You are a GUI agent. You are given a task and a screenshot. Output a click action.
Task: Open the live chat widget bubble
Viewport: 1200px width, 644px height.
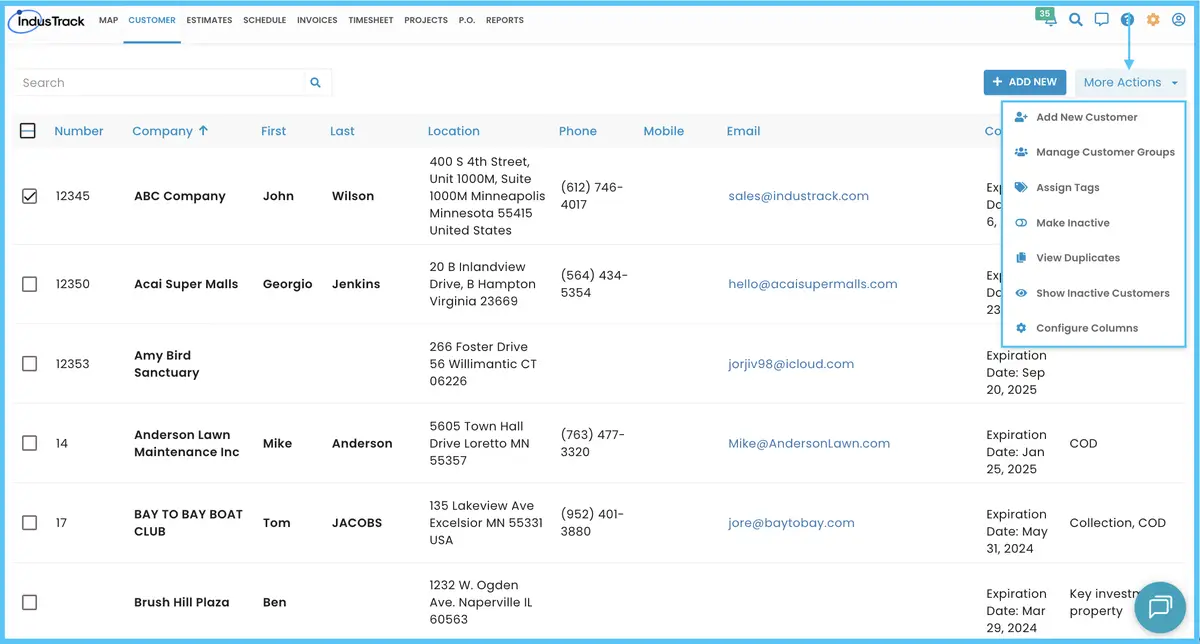1160,607
